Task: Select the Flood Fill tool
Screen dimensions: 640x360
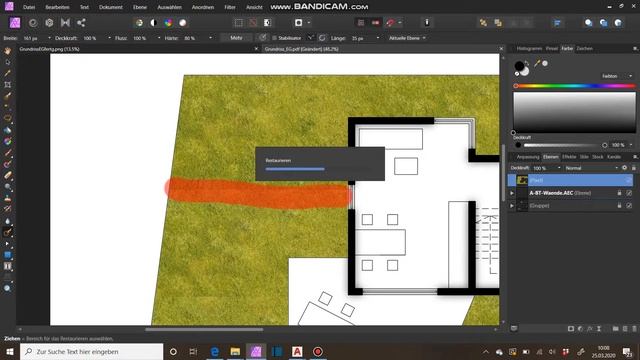Action: (x=7, y=130)
